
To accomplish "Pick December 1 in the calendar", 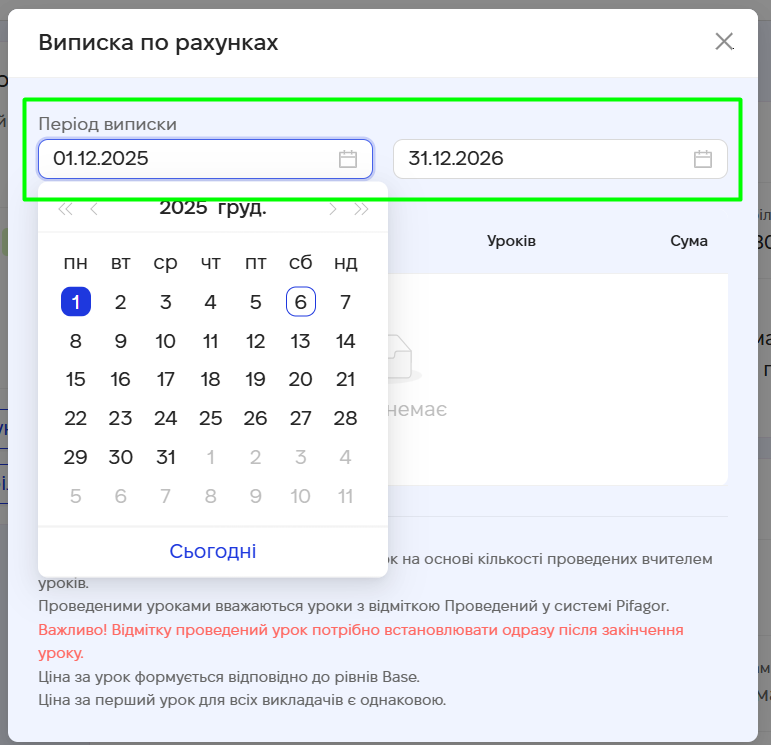I will tap(76, 302).
